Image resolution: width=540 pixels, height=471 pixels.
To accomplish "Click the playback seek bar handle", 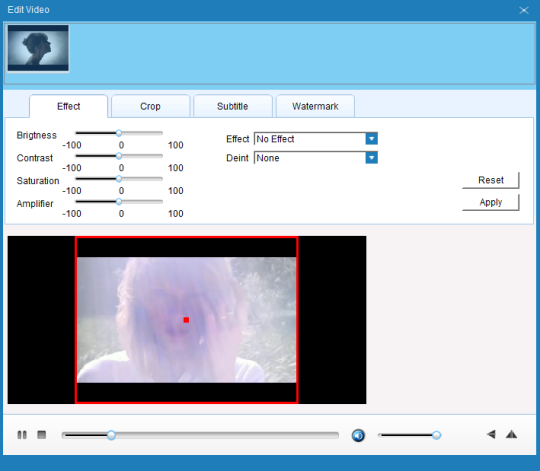I will [x=111, y=435].
